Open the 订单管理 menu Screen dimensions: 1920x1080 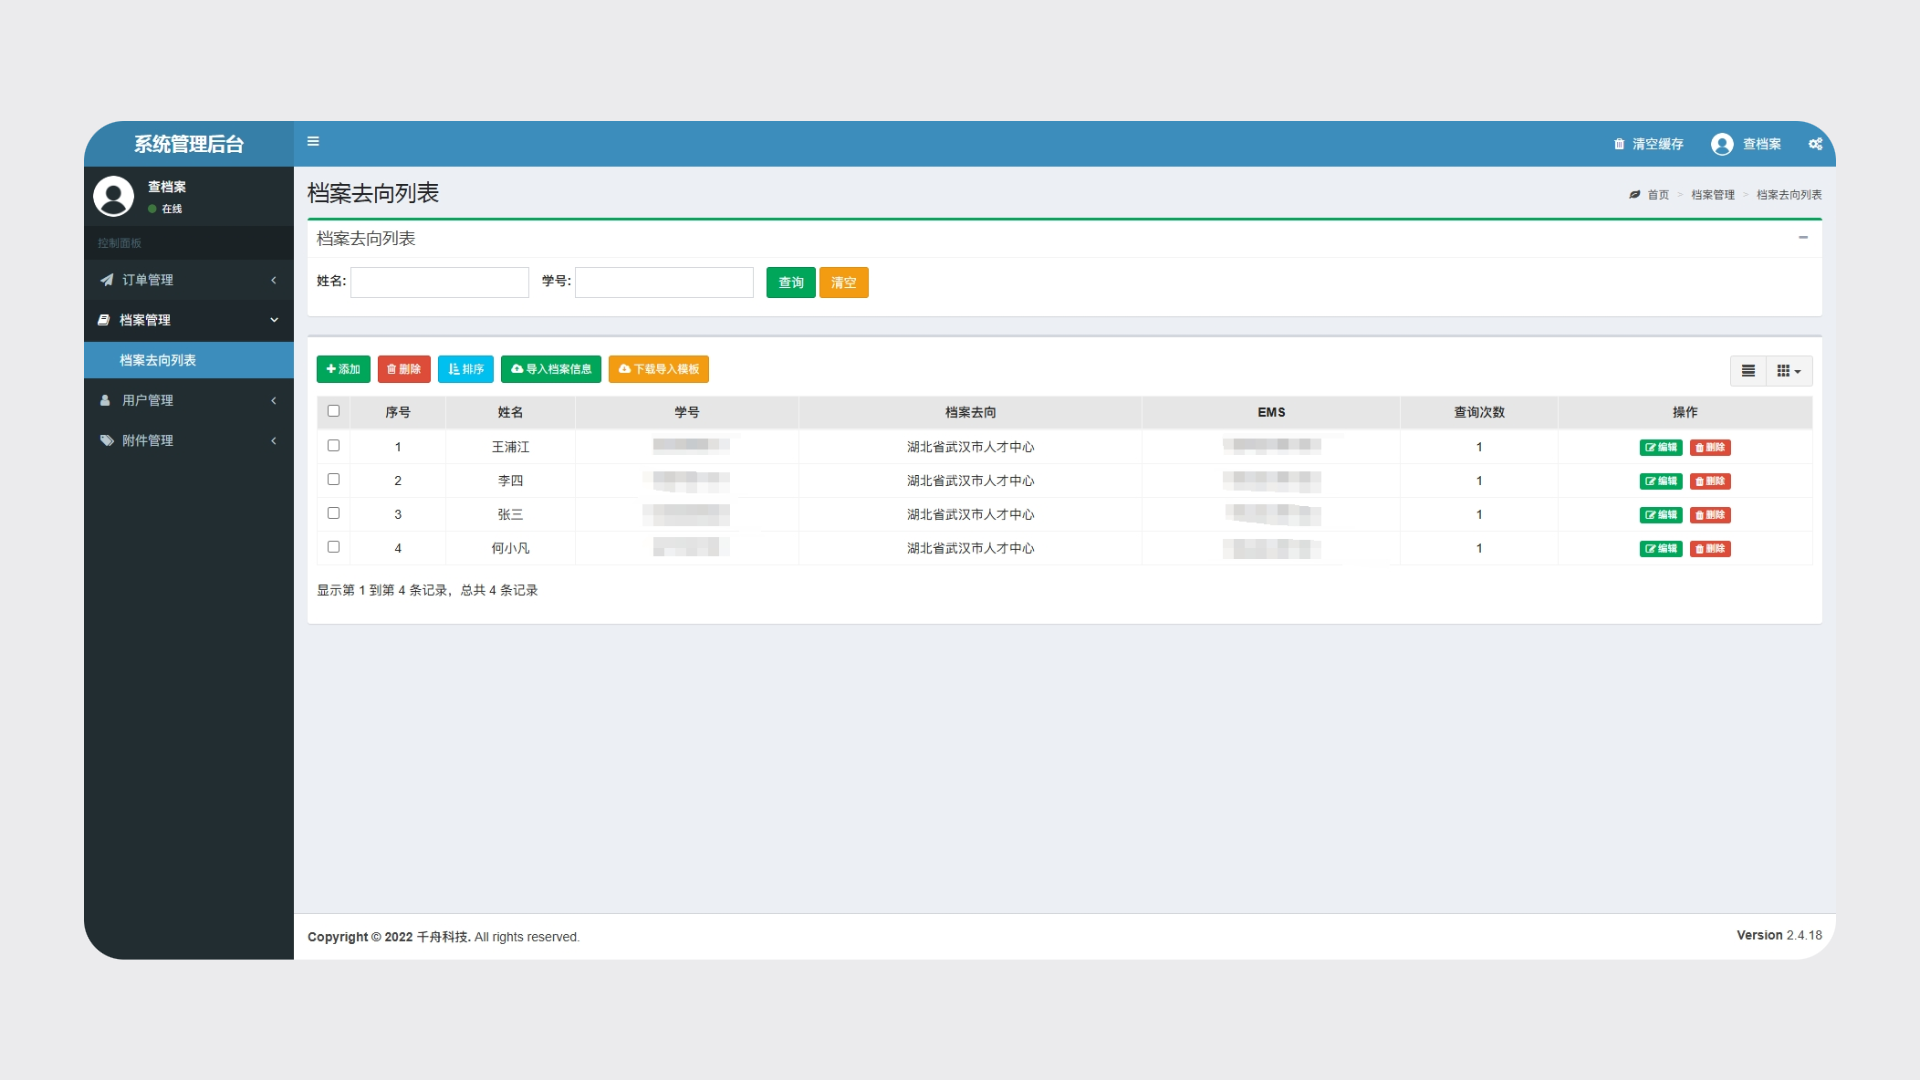pyautogui.click(x=189, y=280)
